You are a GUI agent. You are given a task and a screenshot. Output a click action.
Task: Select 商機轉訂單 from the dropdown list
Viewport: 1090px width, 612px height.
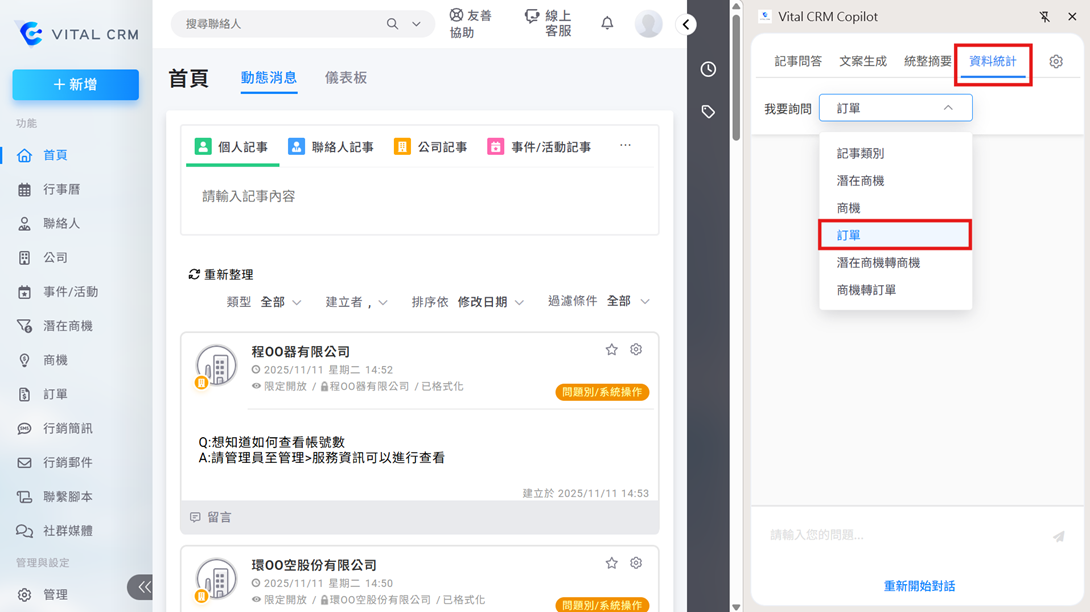click(866, 290)
